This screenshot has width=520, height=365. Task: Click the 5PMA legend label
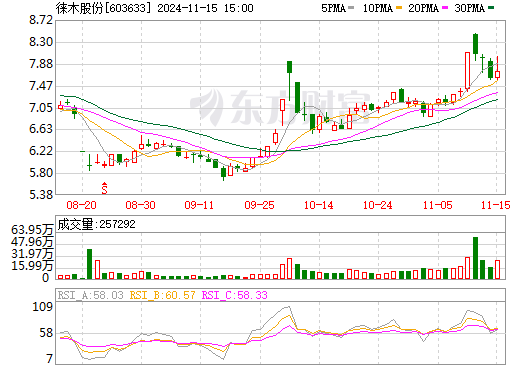[x=333, y=8]
